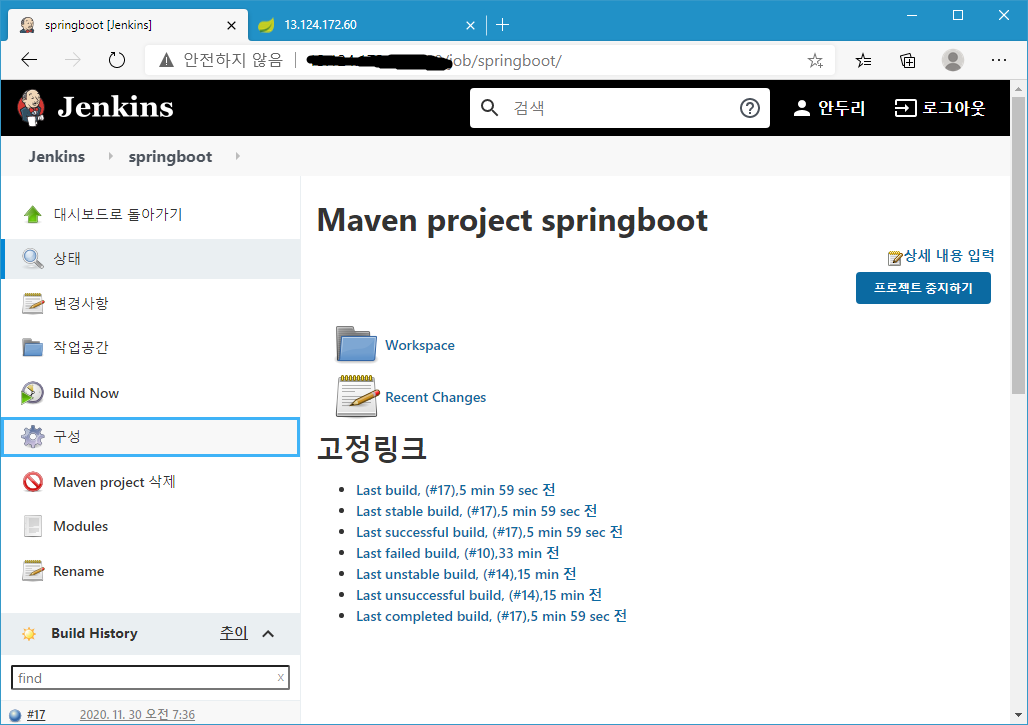Open Last completed build (#17) permalink
The image size is (1028, 725).
point(491,616)
